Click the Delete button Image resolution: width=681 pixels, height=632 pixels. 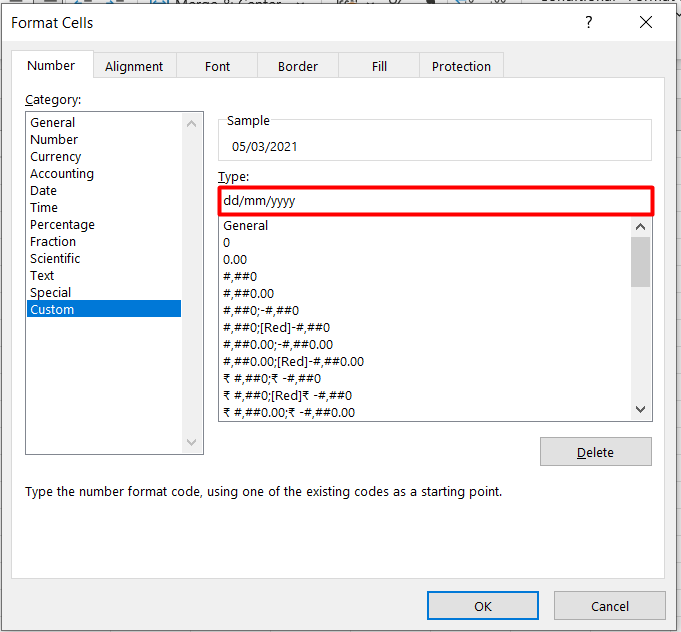595,452
